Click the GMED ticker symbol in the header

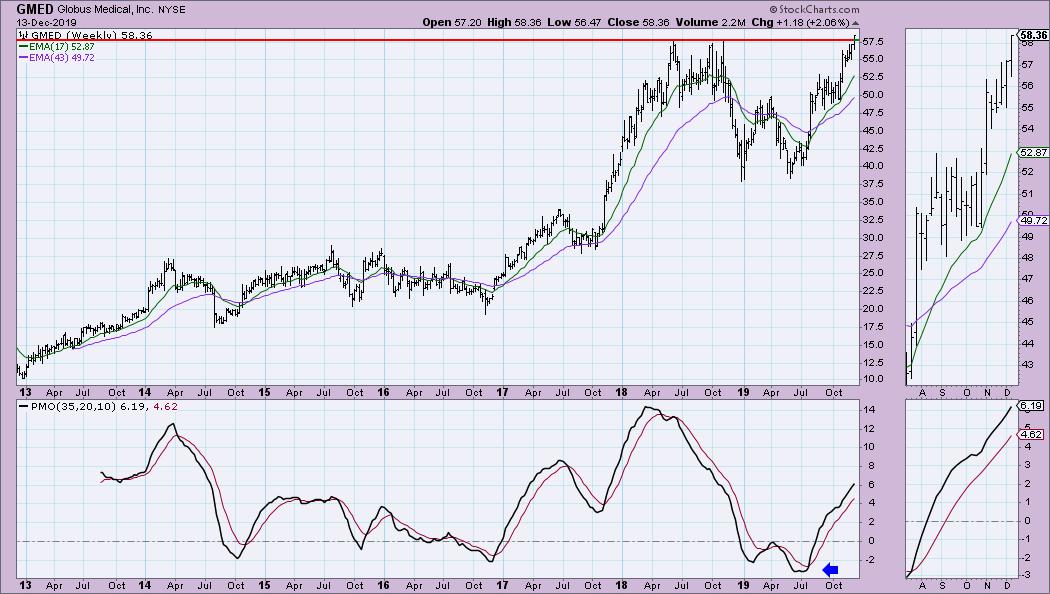point(35,9)
